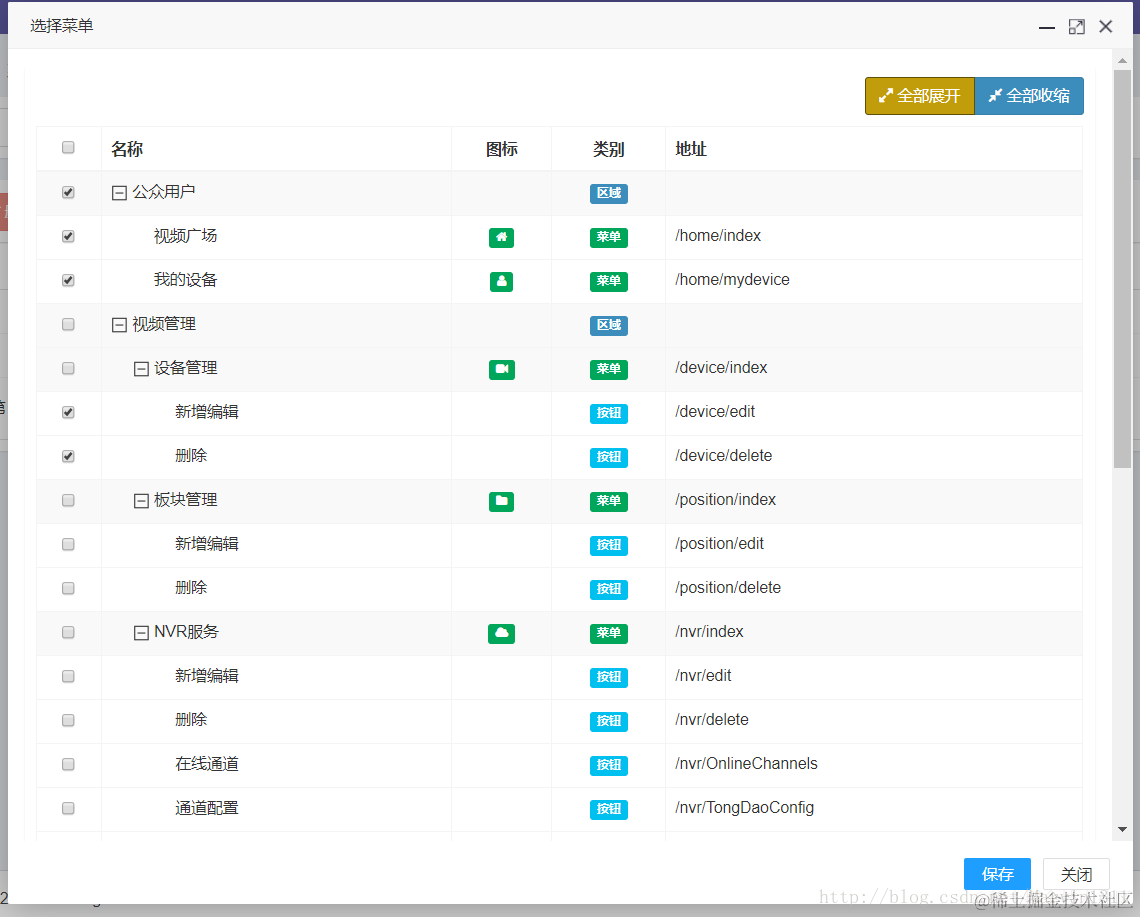Click the 按钮 badge for /nvr/TongDaoConfig
The height and width of the screenshot is (917, 1140).
tap(609, 809)
